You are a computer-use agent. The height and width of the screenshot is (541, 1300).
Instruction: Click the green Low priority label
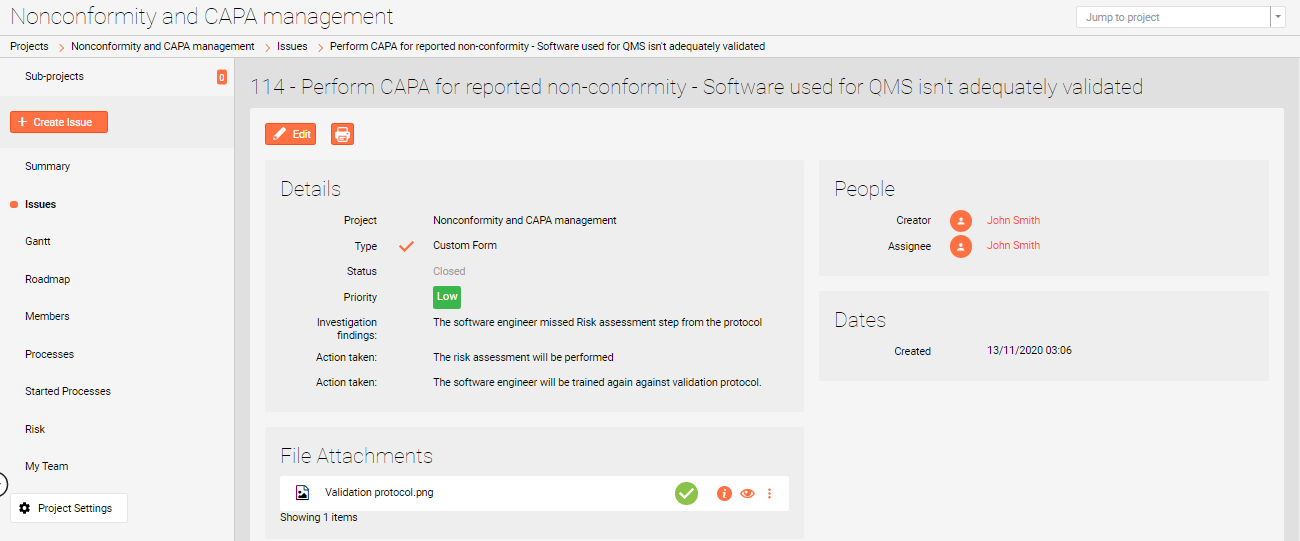click(447, 297)
